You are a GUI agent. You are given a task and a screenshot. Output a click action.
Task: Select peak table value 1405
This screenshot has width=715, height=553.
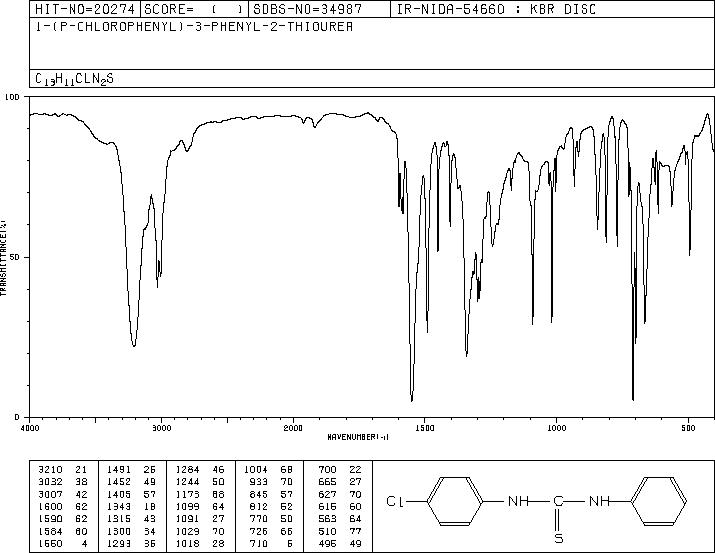point(119,494)
